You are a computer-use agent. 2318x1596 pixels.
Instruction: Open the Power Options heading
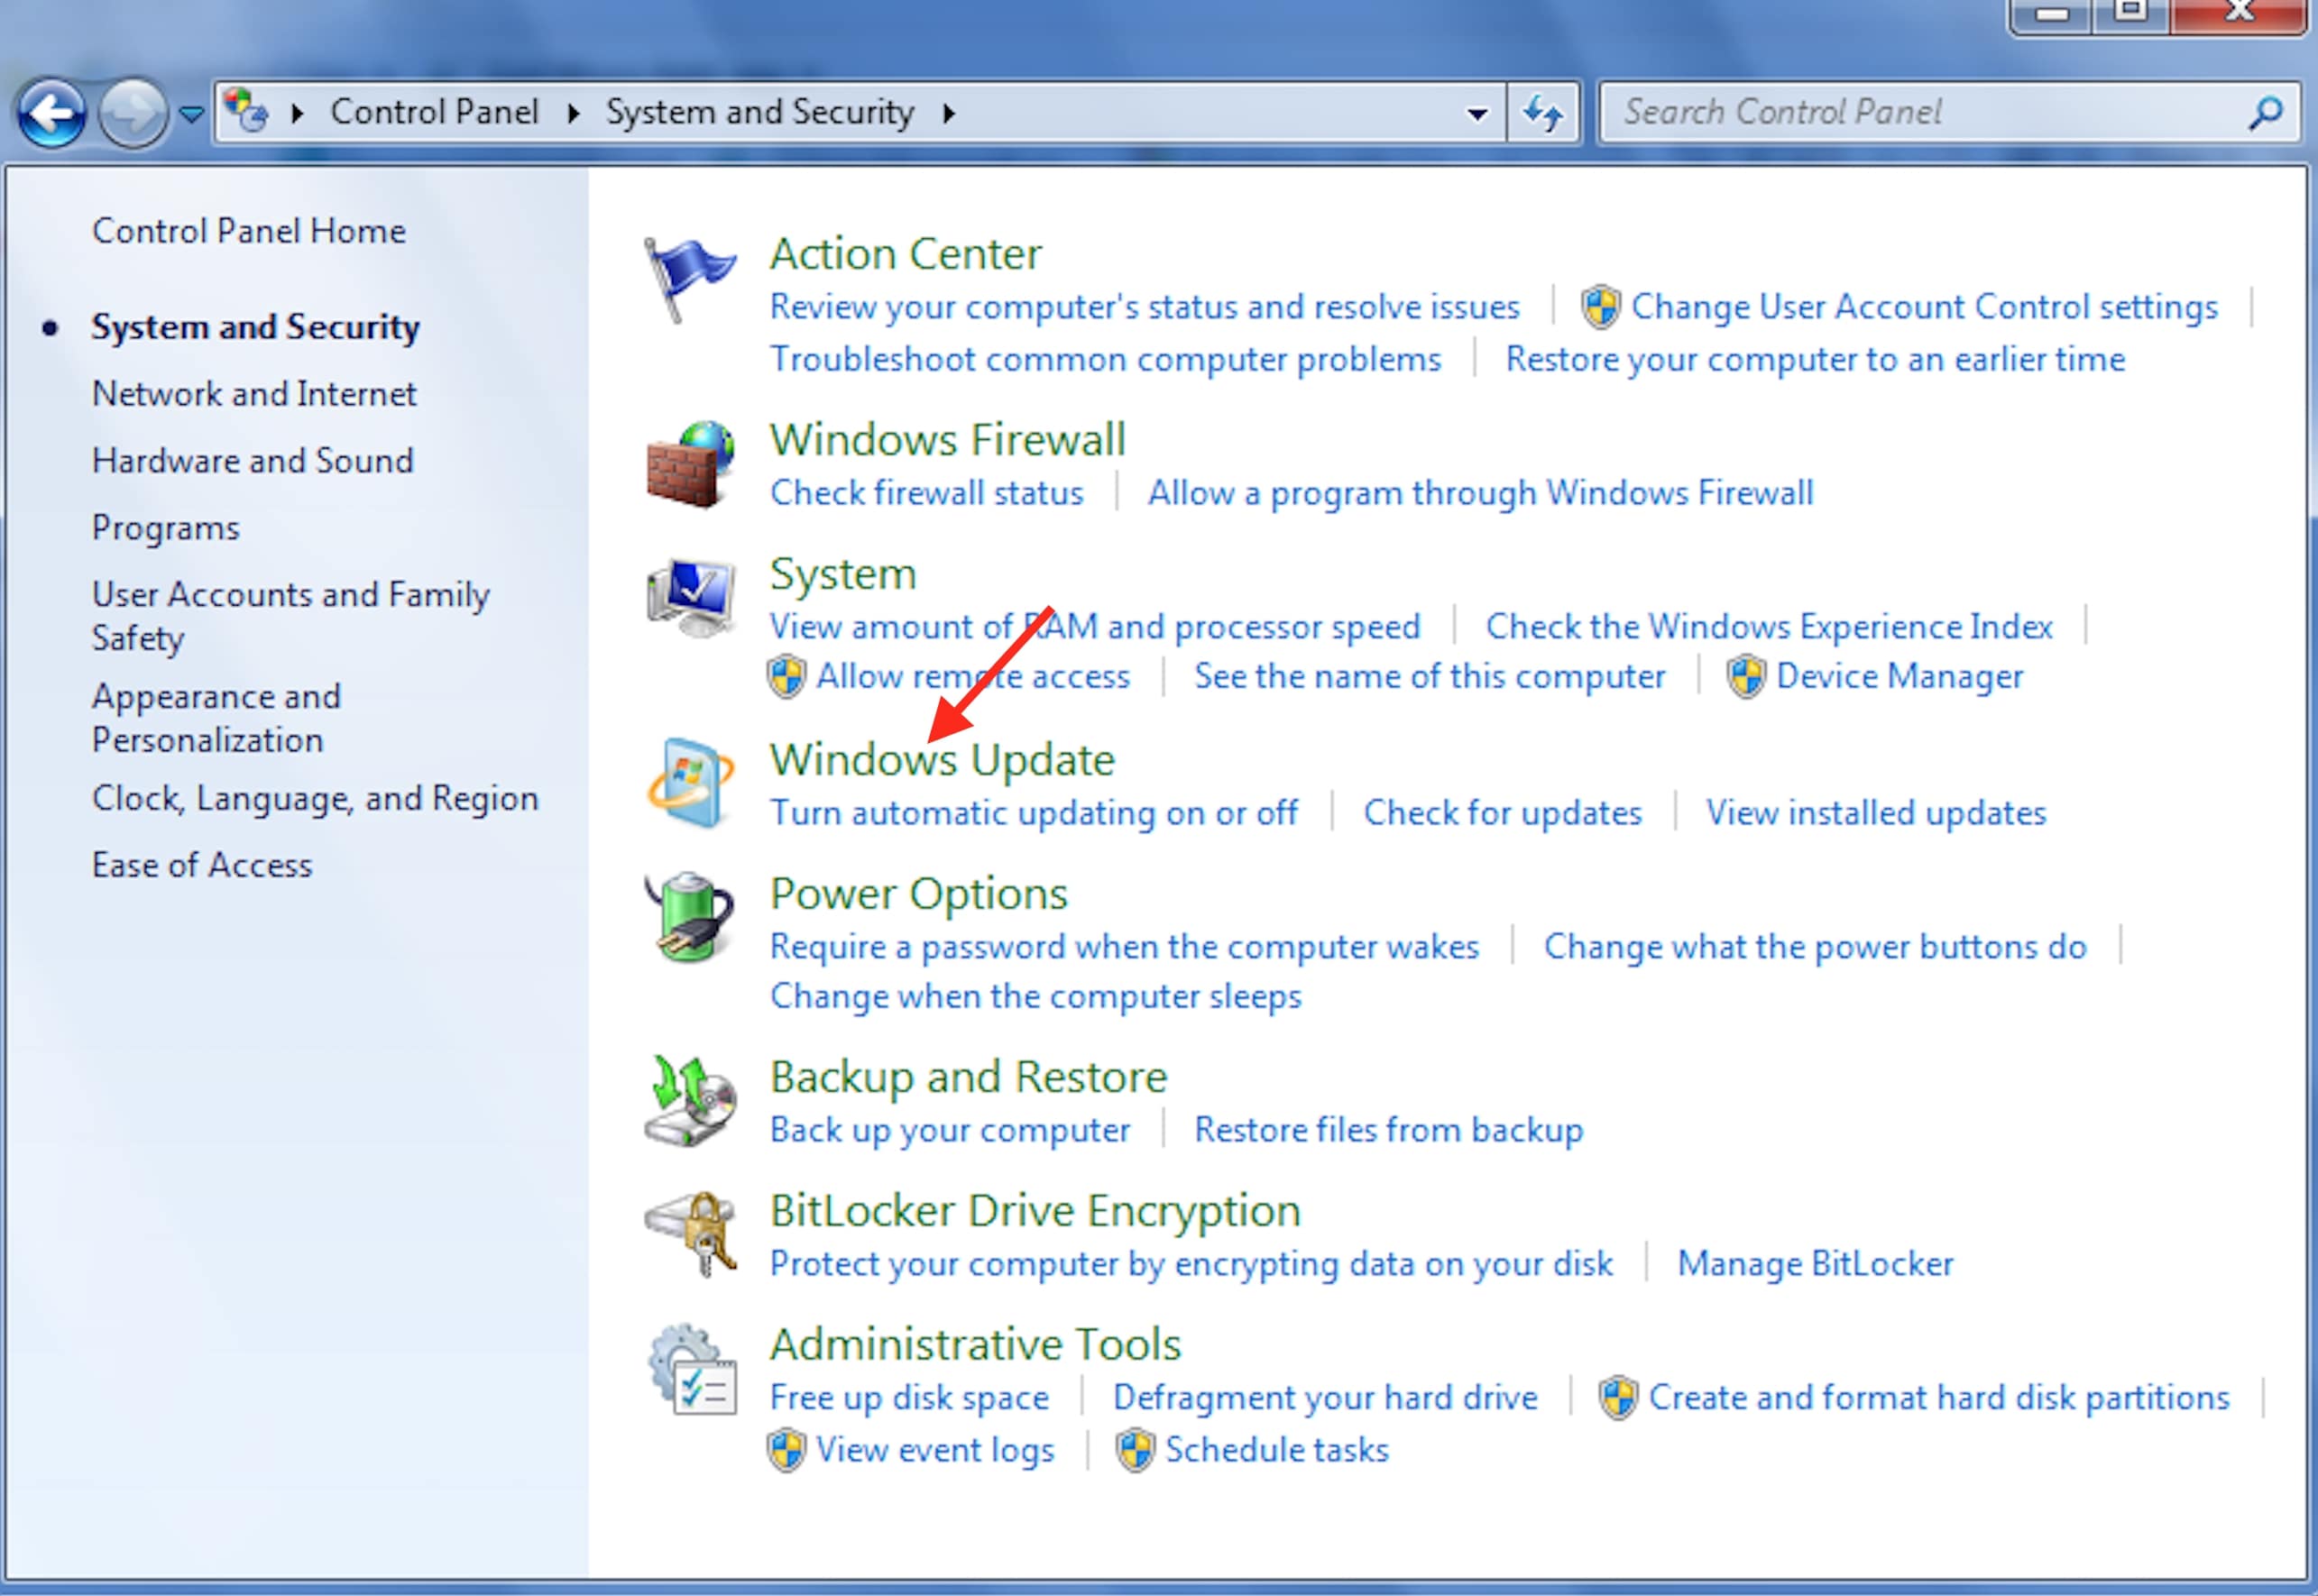(918, 894)
